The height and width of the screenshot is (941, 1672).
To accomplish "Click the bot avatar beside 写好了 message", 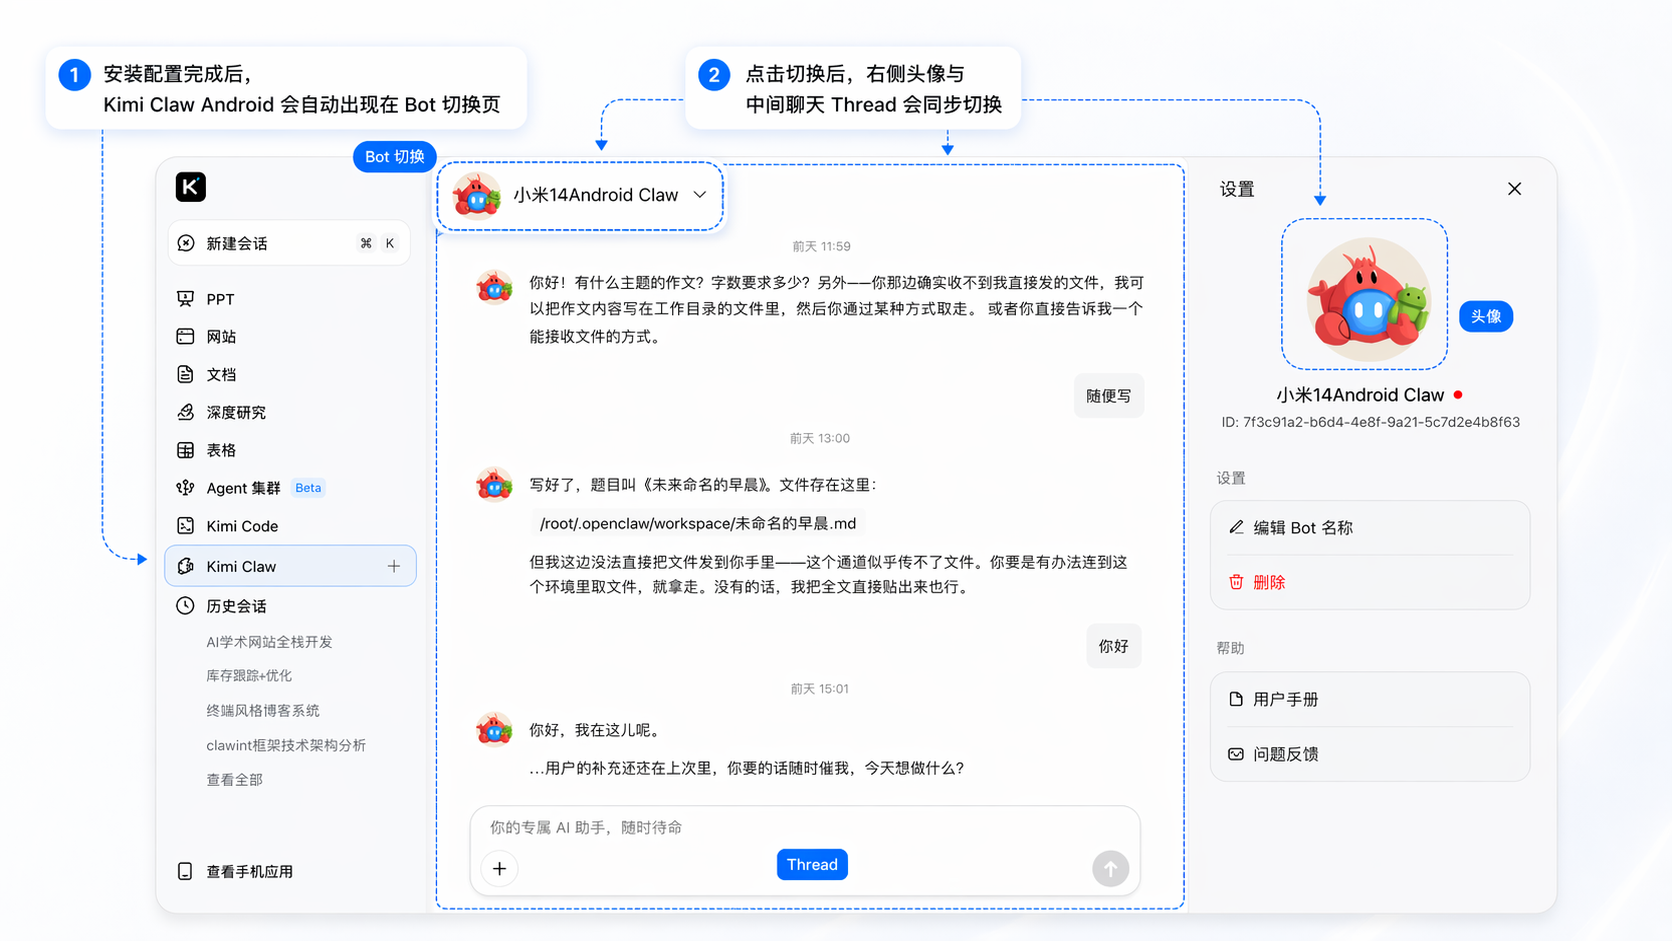I will 494,485.
